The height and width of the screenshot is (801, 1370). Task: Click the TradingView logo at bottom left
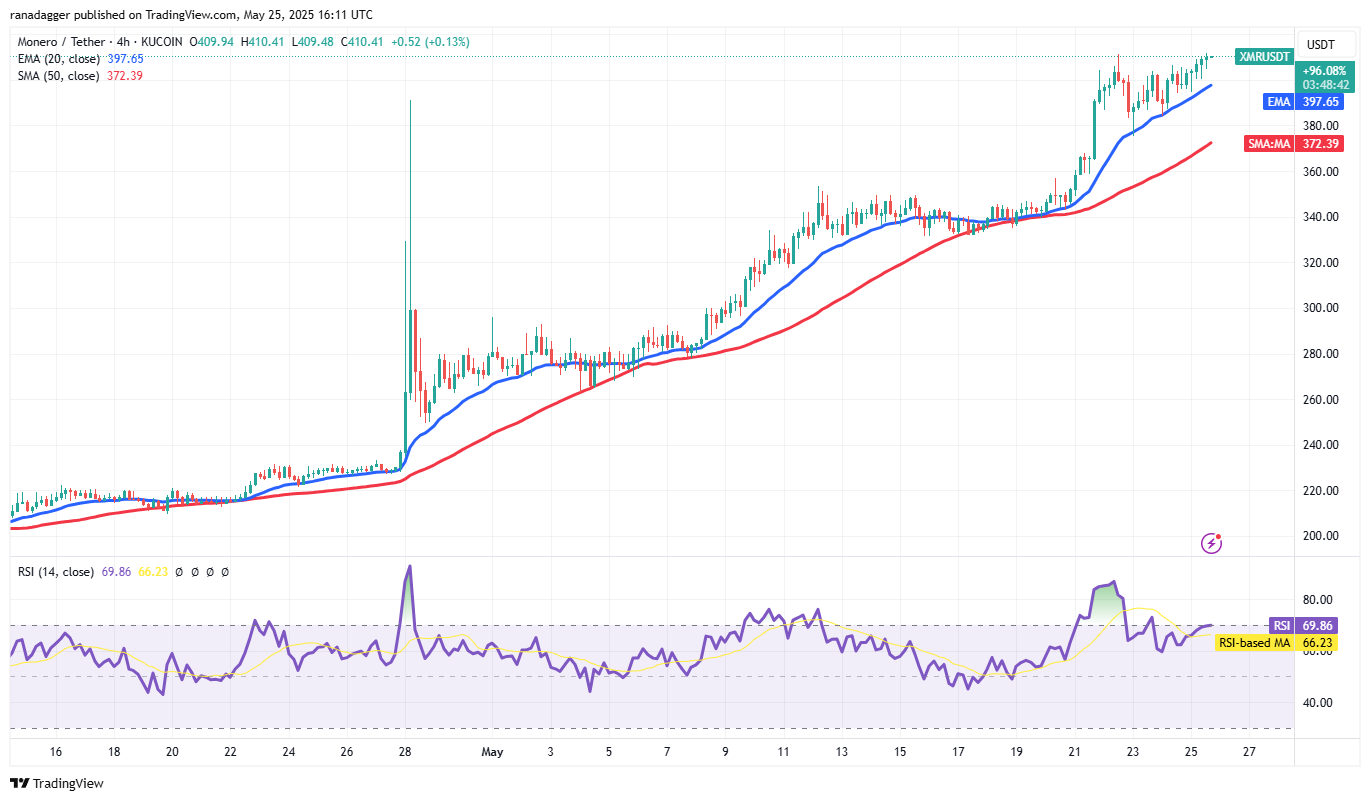point(57,783)
